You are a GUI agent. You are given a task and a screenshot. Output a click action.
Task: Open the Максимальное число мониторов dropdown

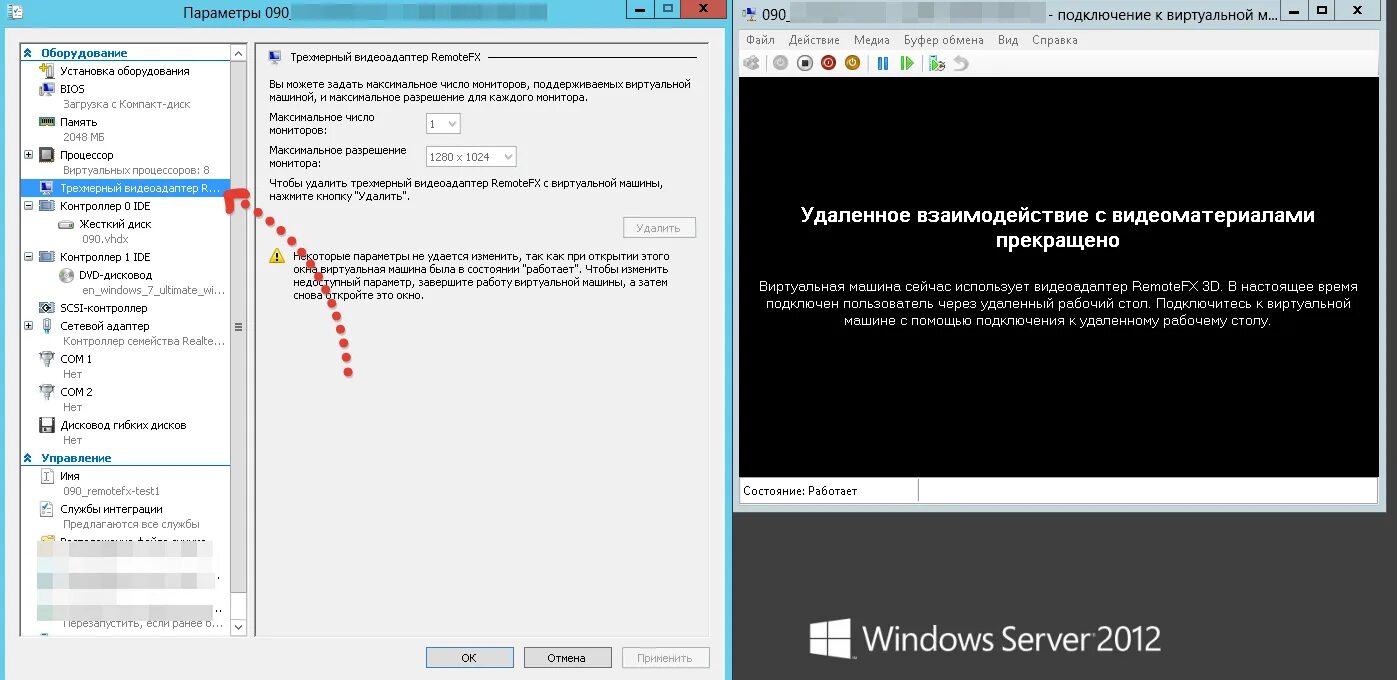pyautogui.click(x=443, y=124)
